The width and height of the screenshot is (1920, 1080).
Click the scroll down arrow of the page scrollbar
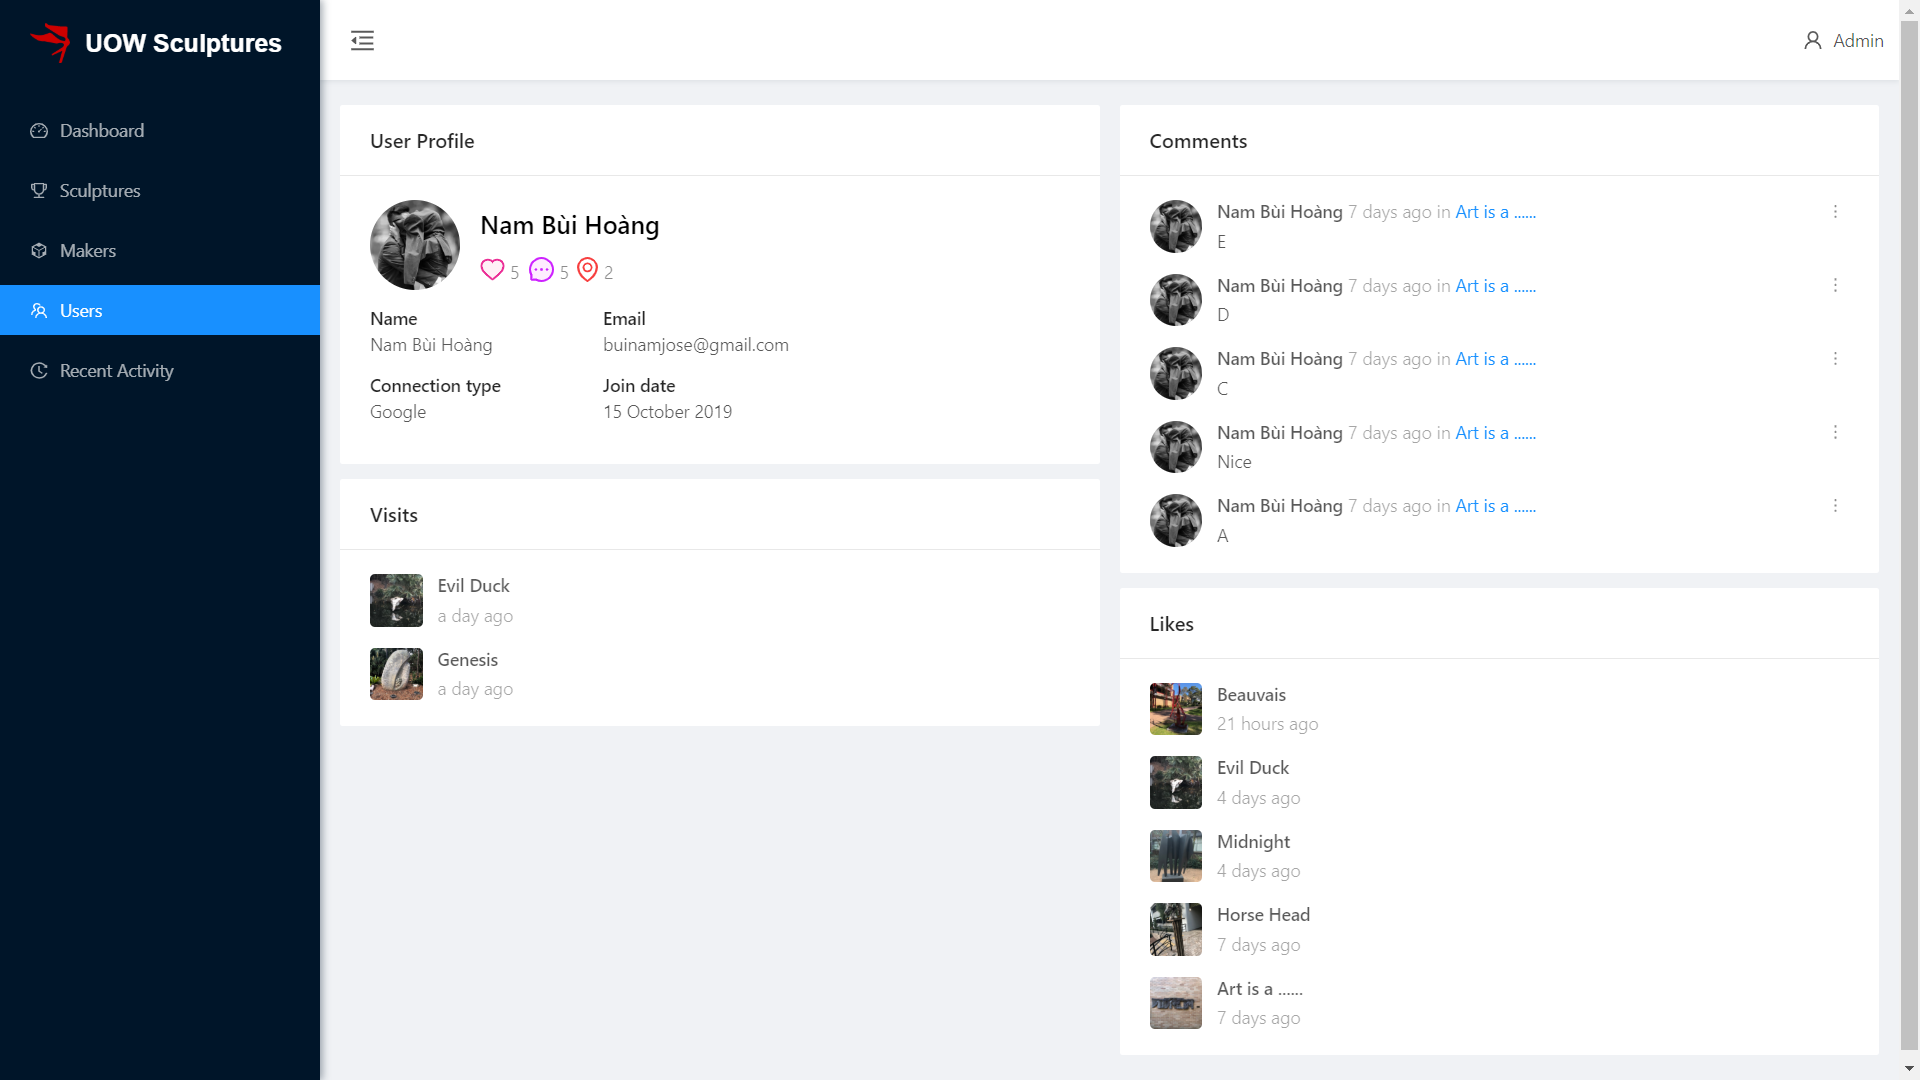click(1909, 1069)
